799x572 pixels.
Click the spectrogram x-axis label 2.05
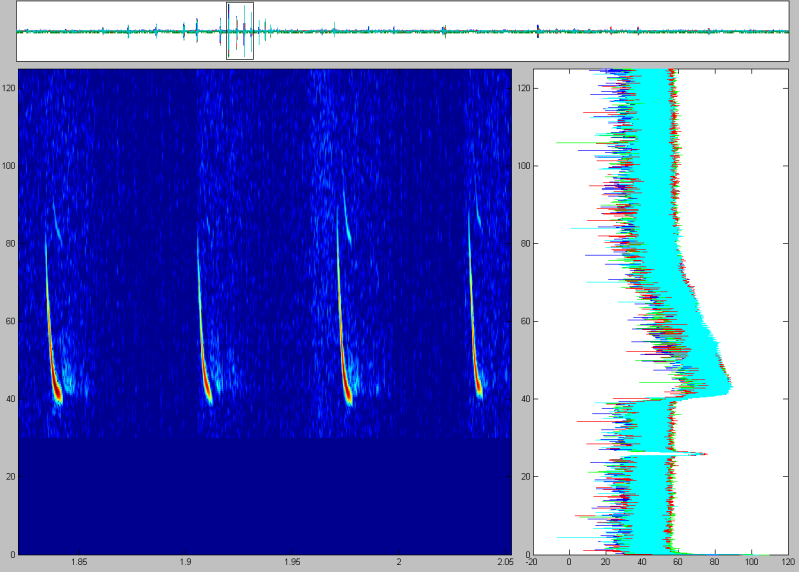504,561
